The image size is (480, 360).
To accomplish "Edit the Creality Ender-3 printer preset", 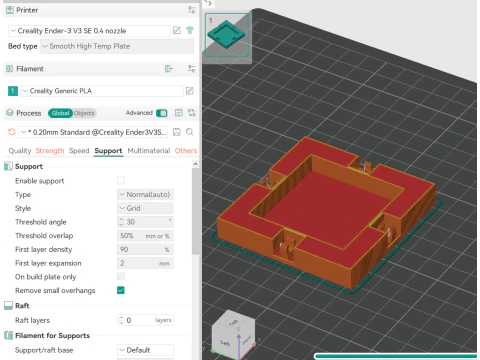I will 177,31.
